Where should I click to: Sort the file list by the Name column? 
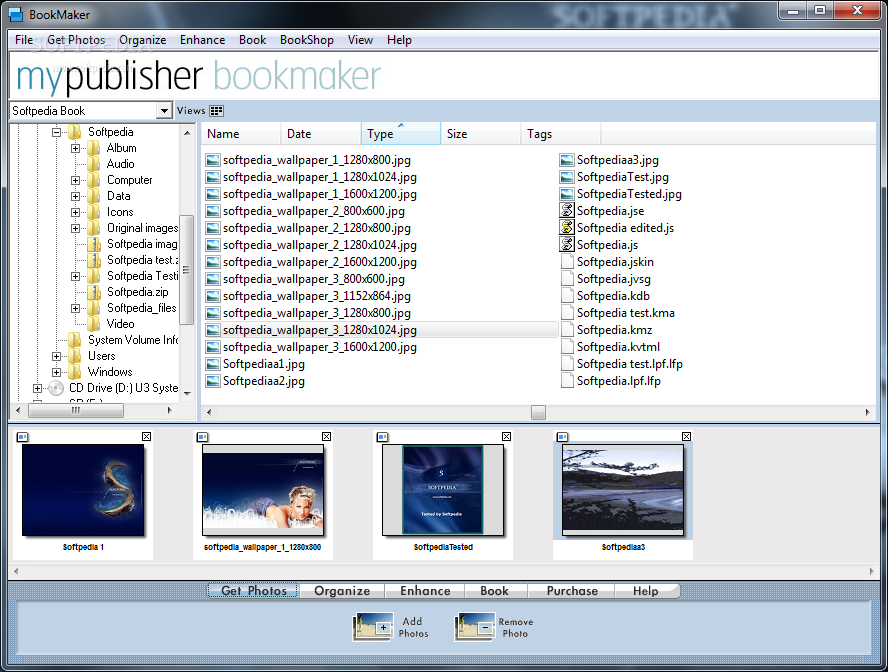click(x=241, y=134)
